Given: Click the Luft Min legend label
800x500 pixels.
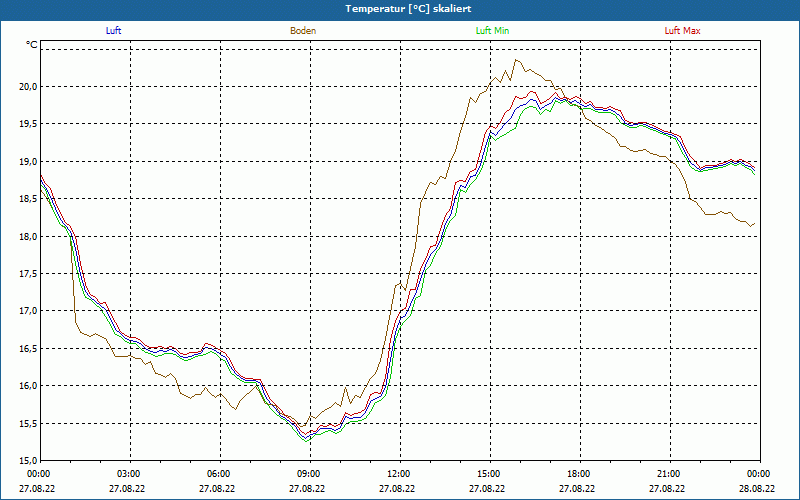Looking at the screenshot, I should (492, 31).
